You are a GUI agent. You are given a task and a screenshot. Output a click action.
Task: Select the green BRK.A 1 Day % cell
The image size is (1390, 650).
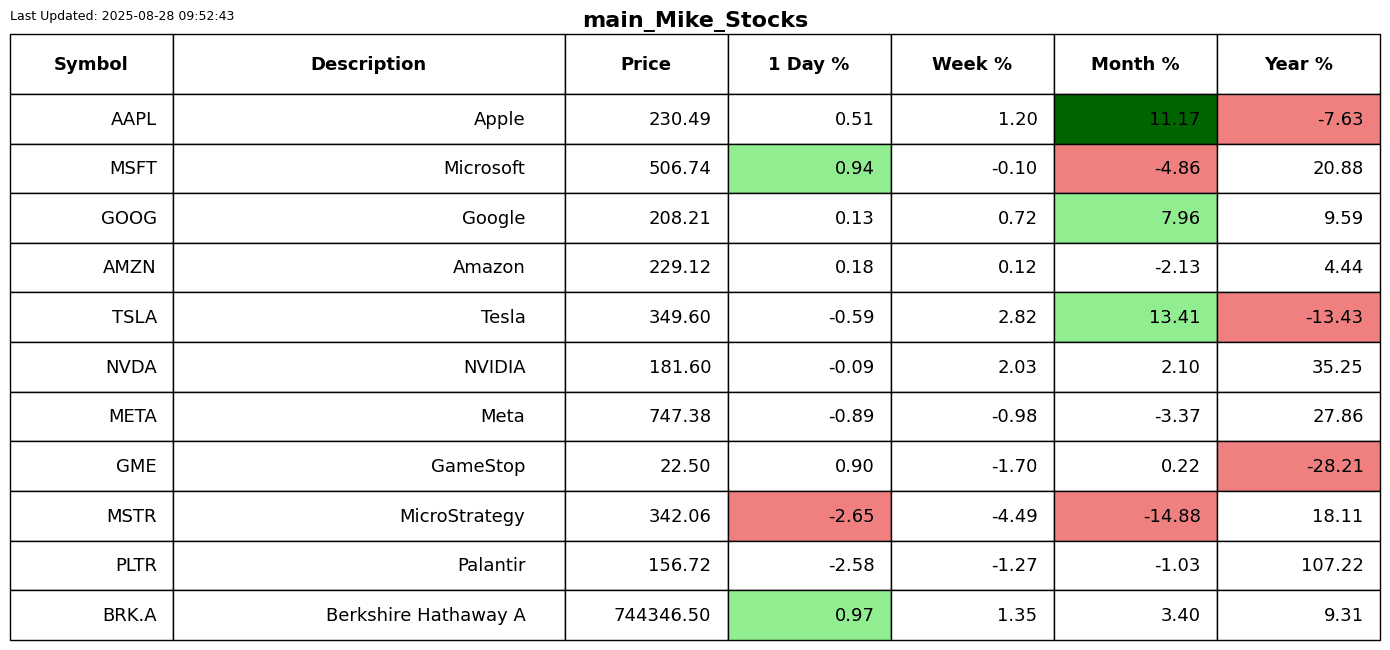click(809, 615)
